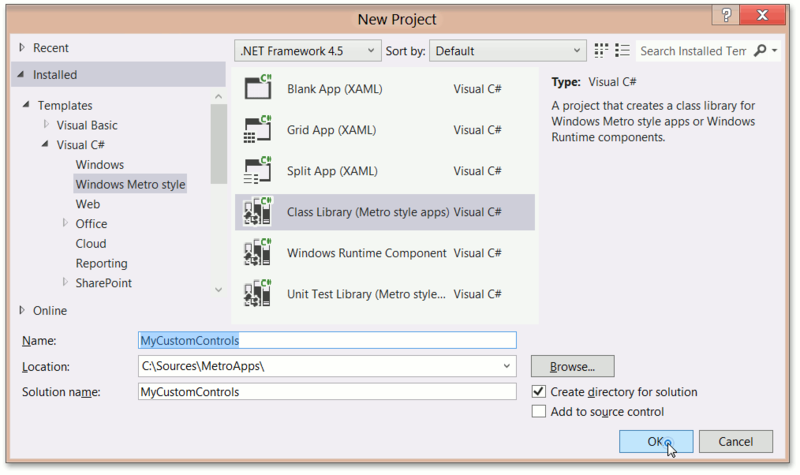Switch to small icons view

tap(601, 51)
